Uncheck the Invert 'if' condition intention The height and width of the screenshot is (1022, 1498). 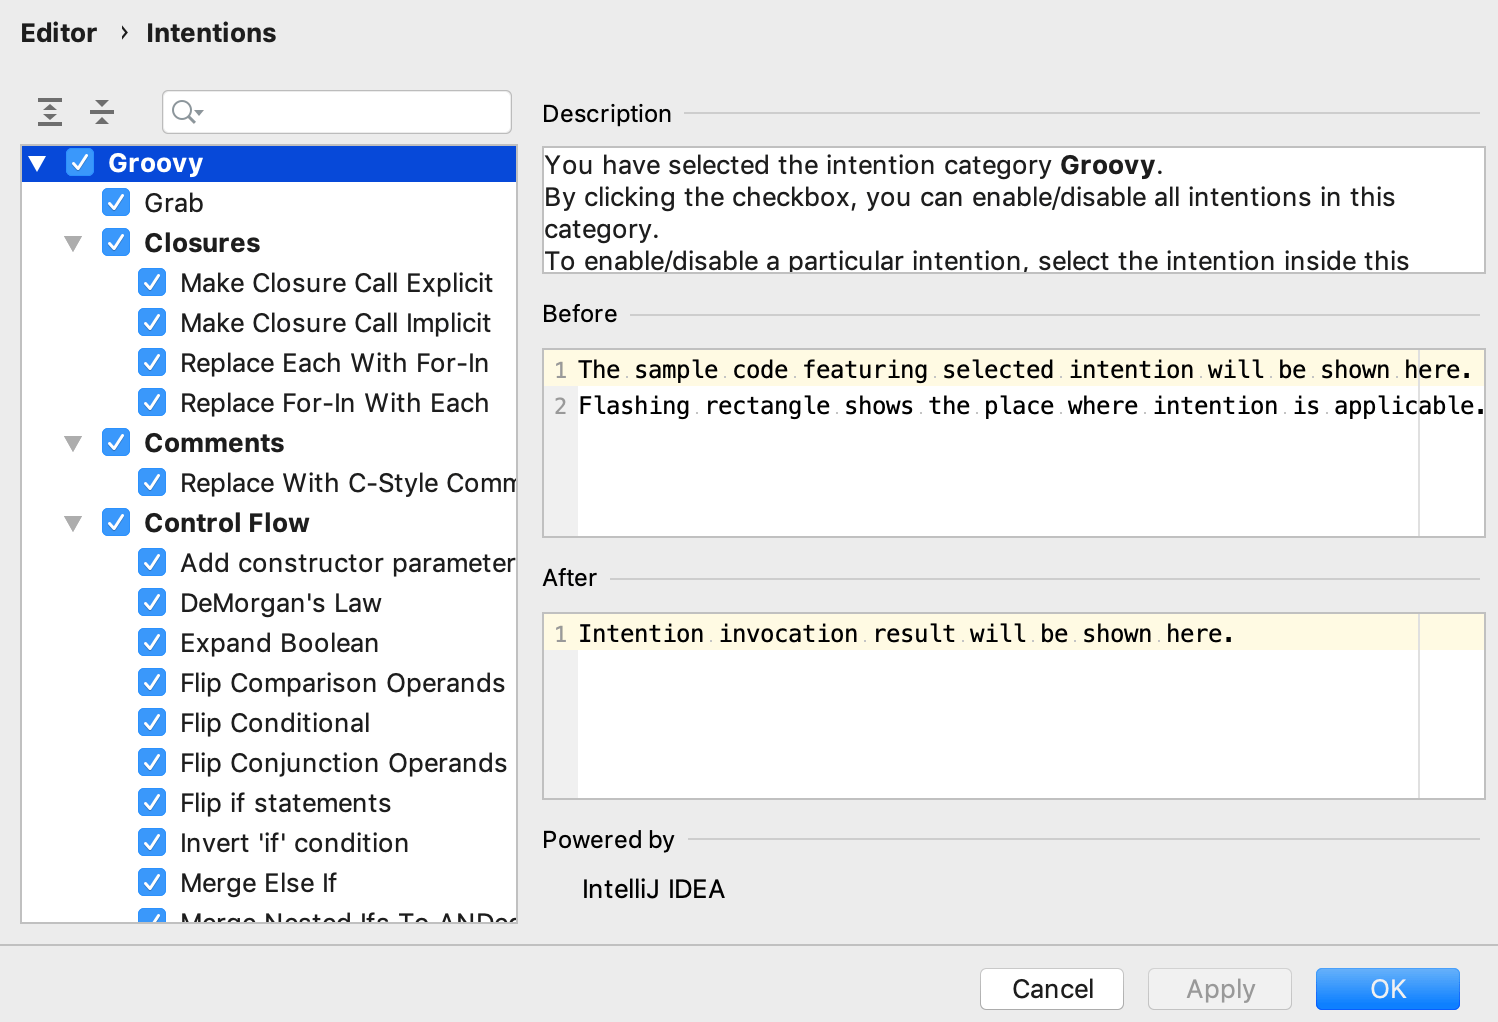(x=152, y=842)
